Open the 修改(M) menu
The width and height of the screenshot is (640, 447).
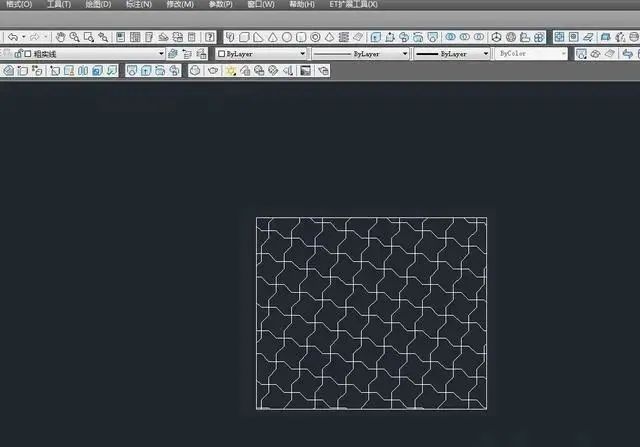(180, 4)
